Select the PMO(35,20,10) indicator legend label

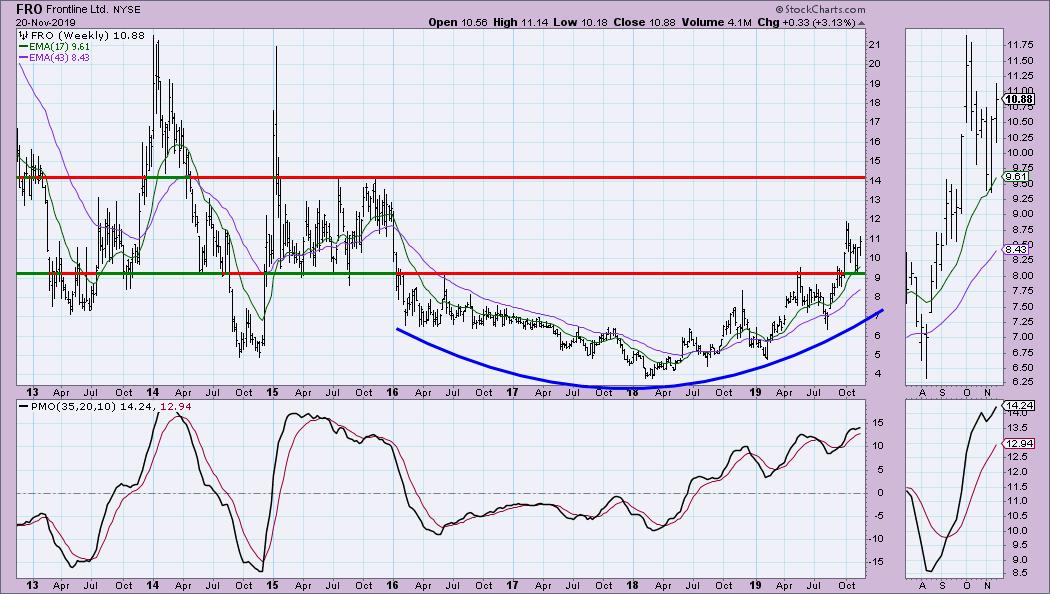[x=74, y=406]
